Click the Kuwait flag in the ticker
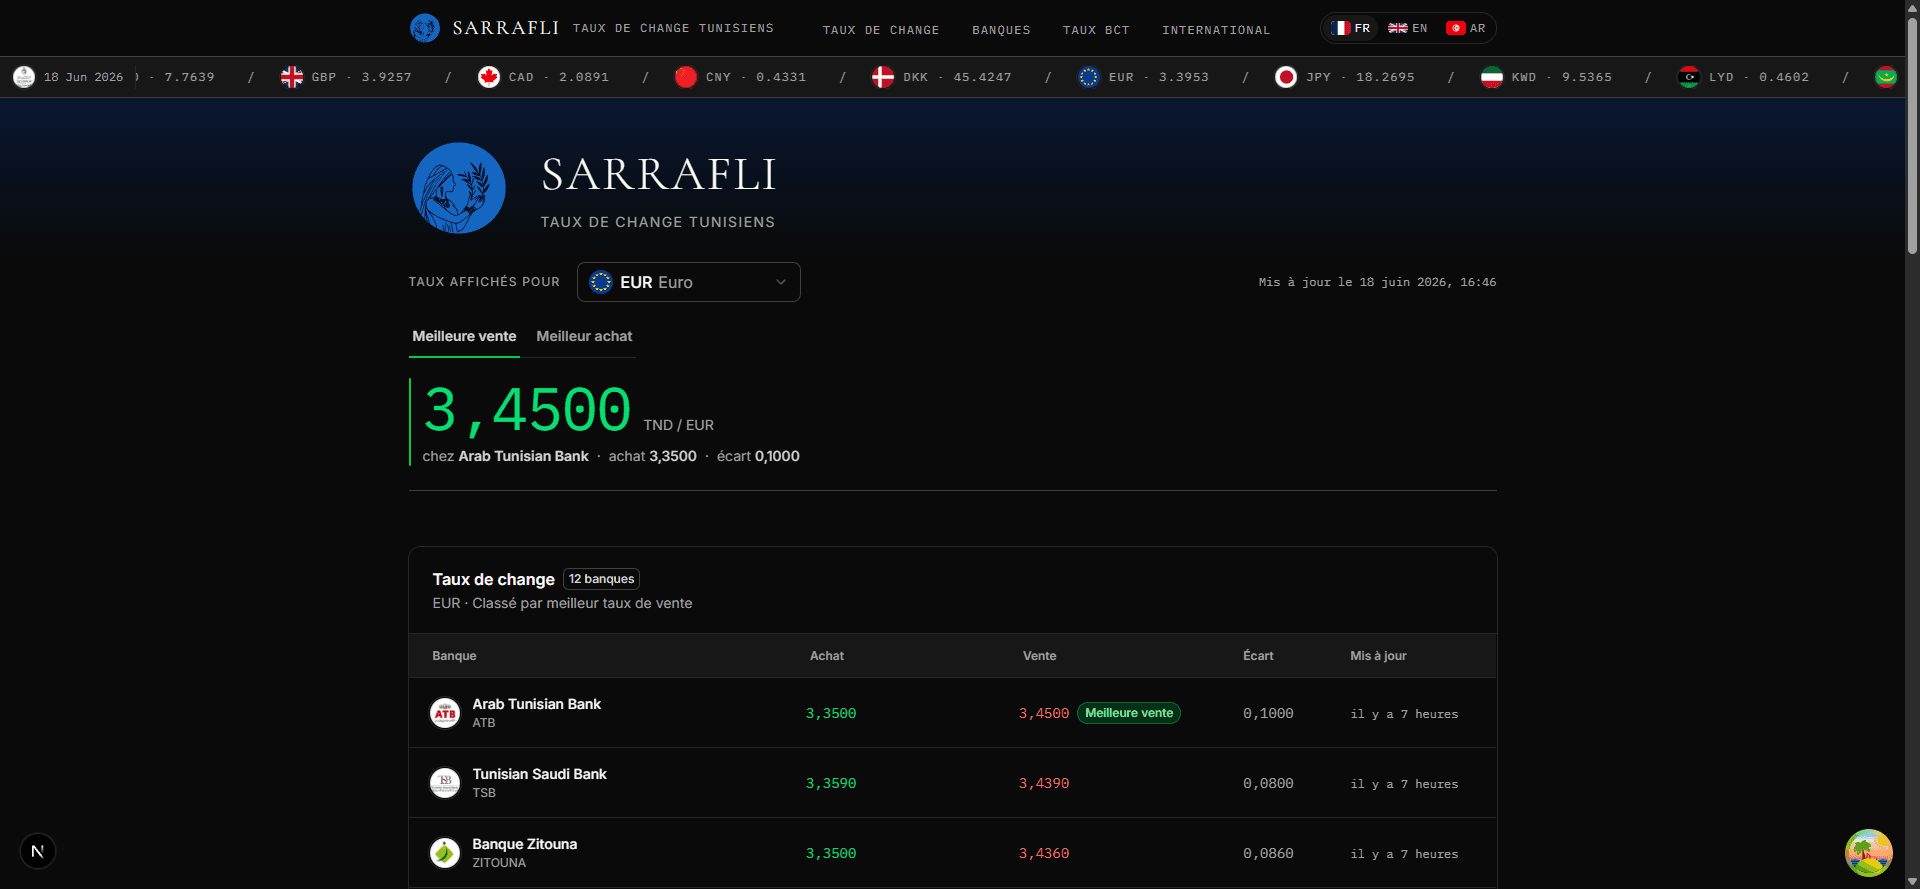This screenshot has height=889, width=1920. point(1492,77)
